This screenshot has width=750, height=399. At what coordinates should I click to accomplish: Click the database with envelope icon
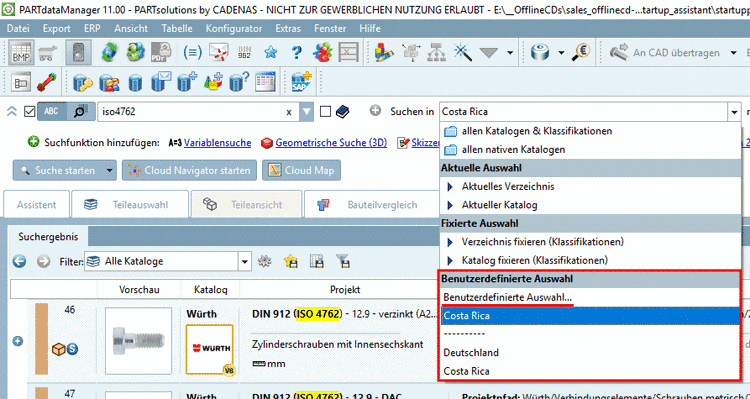(x=161, y=82)
